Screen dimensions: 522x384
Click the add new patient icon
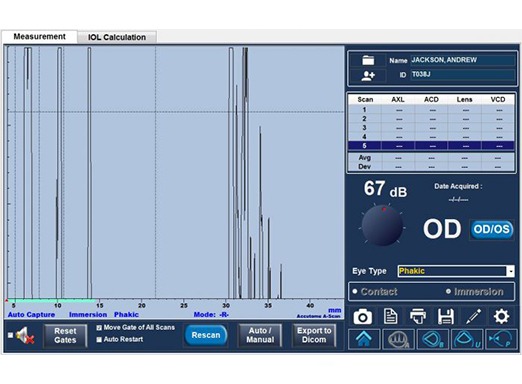click(x=368, y=75)
